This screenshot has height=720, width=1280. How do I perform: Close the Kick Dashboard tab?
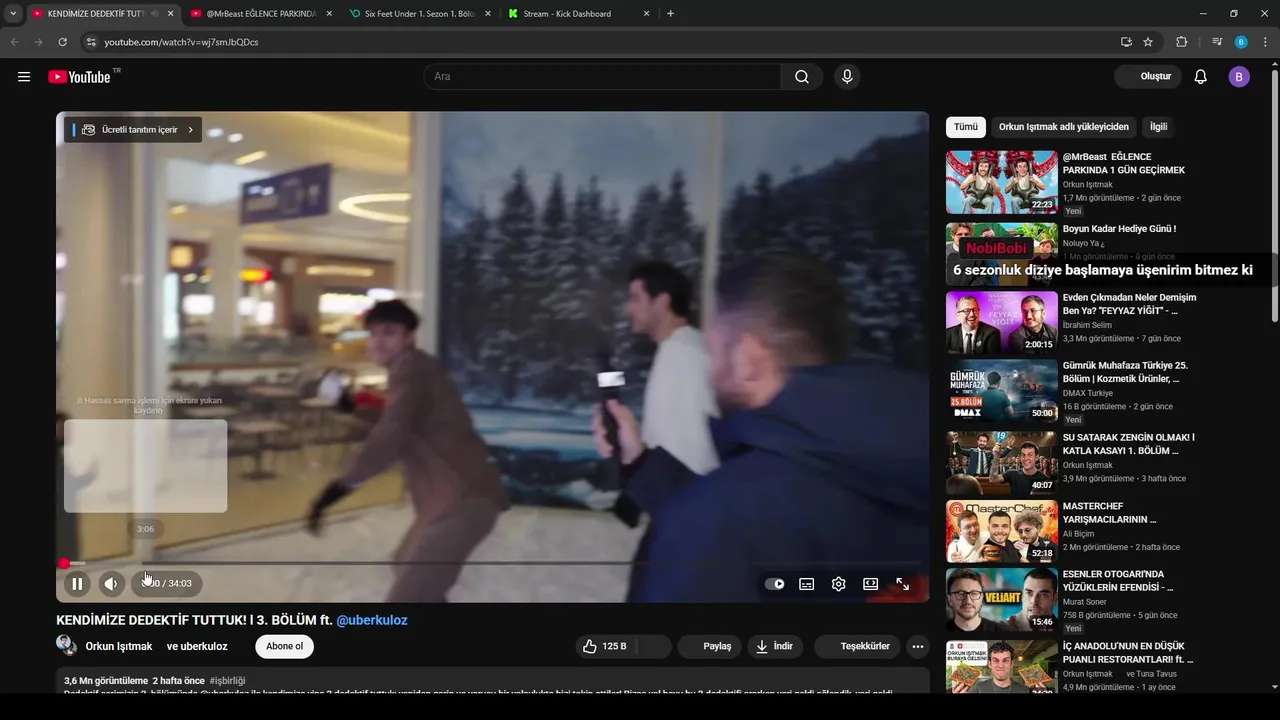tap(646, 14)
